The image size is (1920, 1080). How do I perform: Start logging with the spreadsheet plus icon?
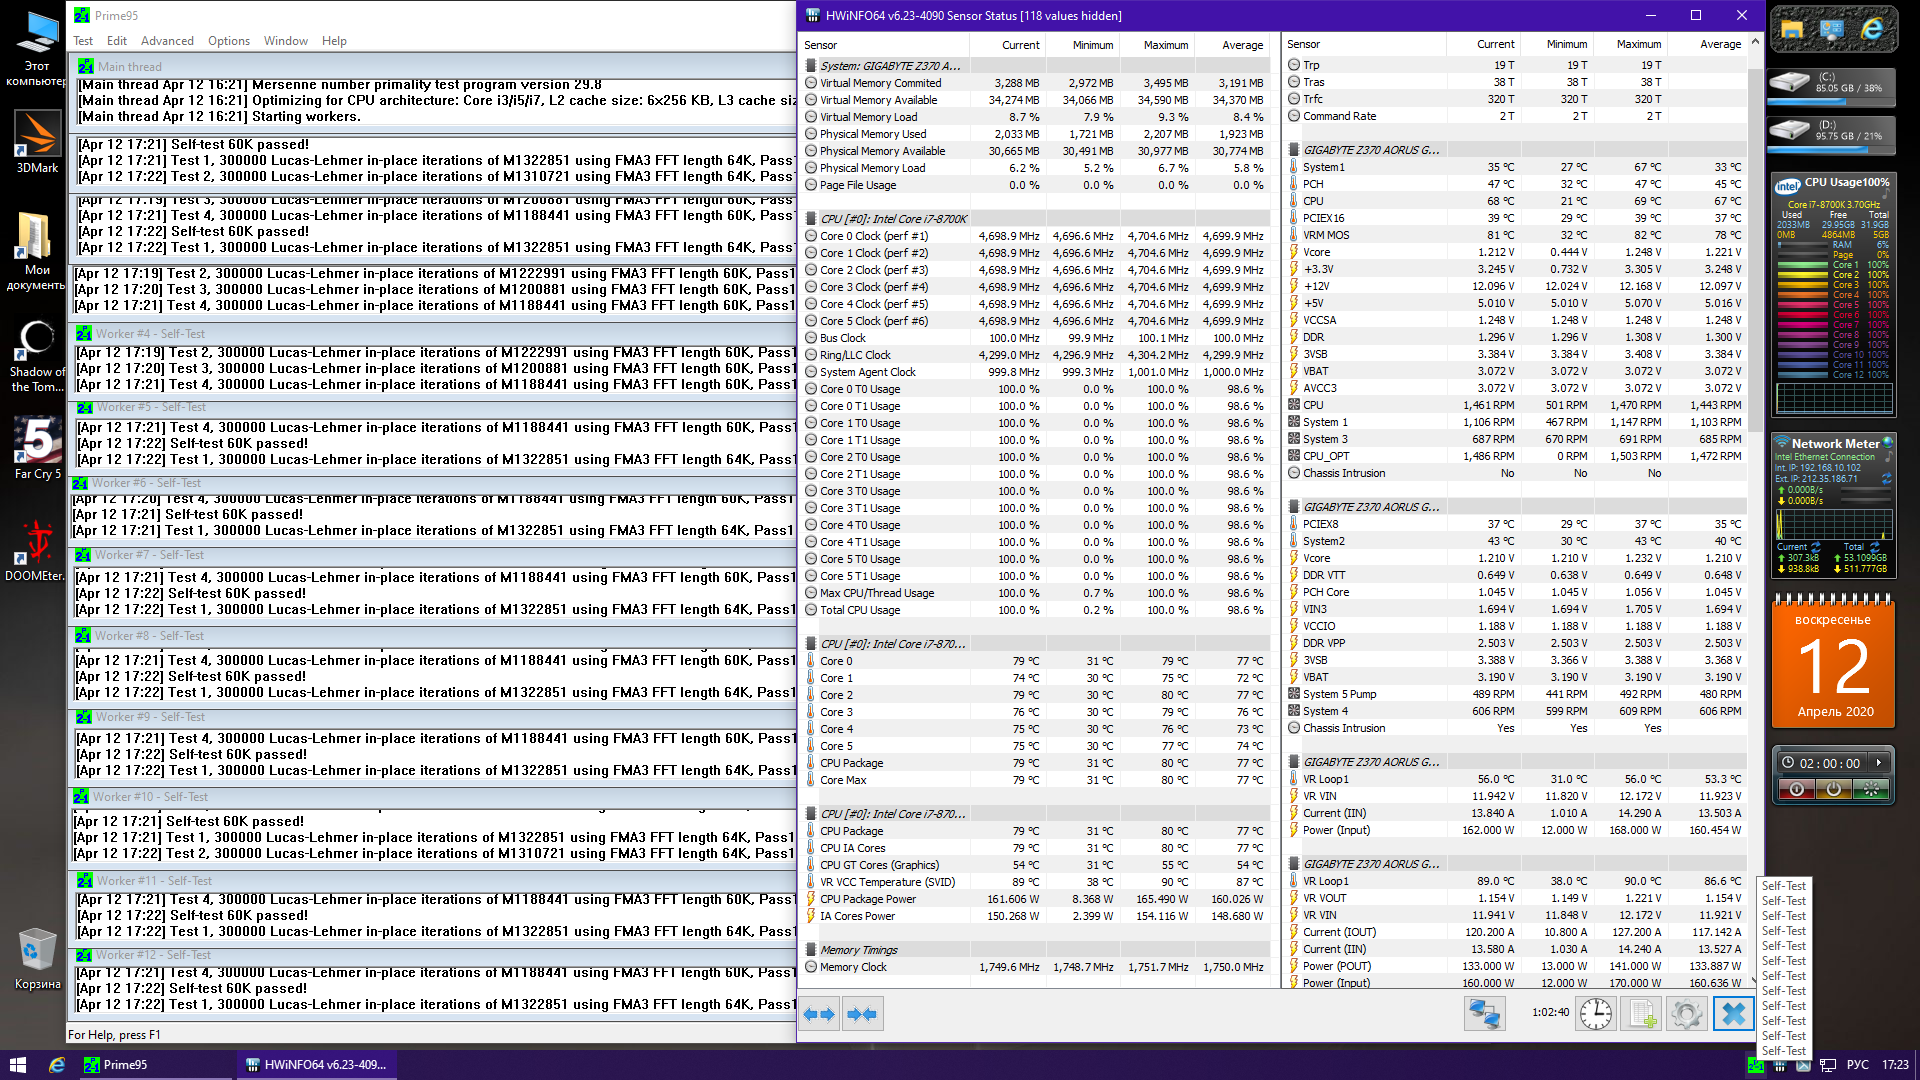point(1642,1014)
